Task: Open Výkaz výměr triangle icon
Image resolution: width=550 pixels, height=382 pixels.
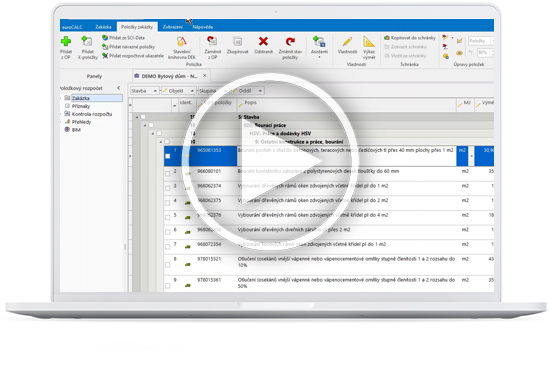Action: (x=369, y=41)
